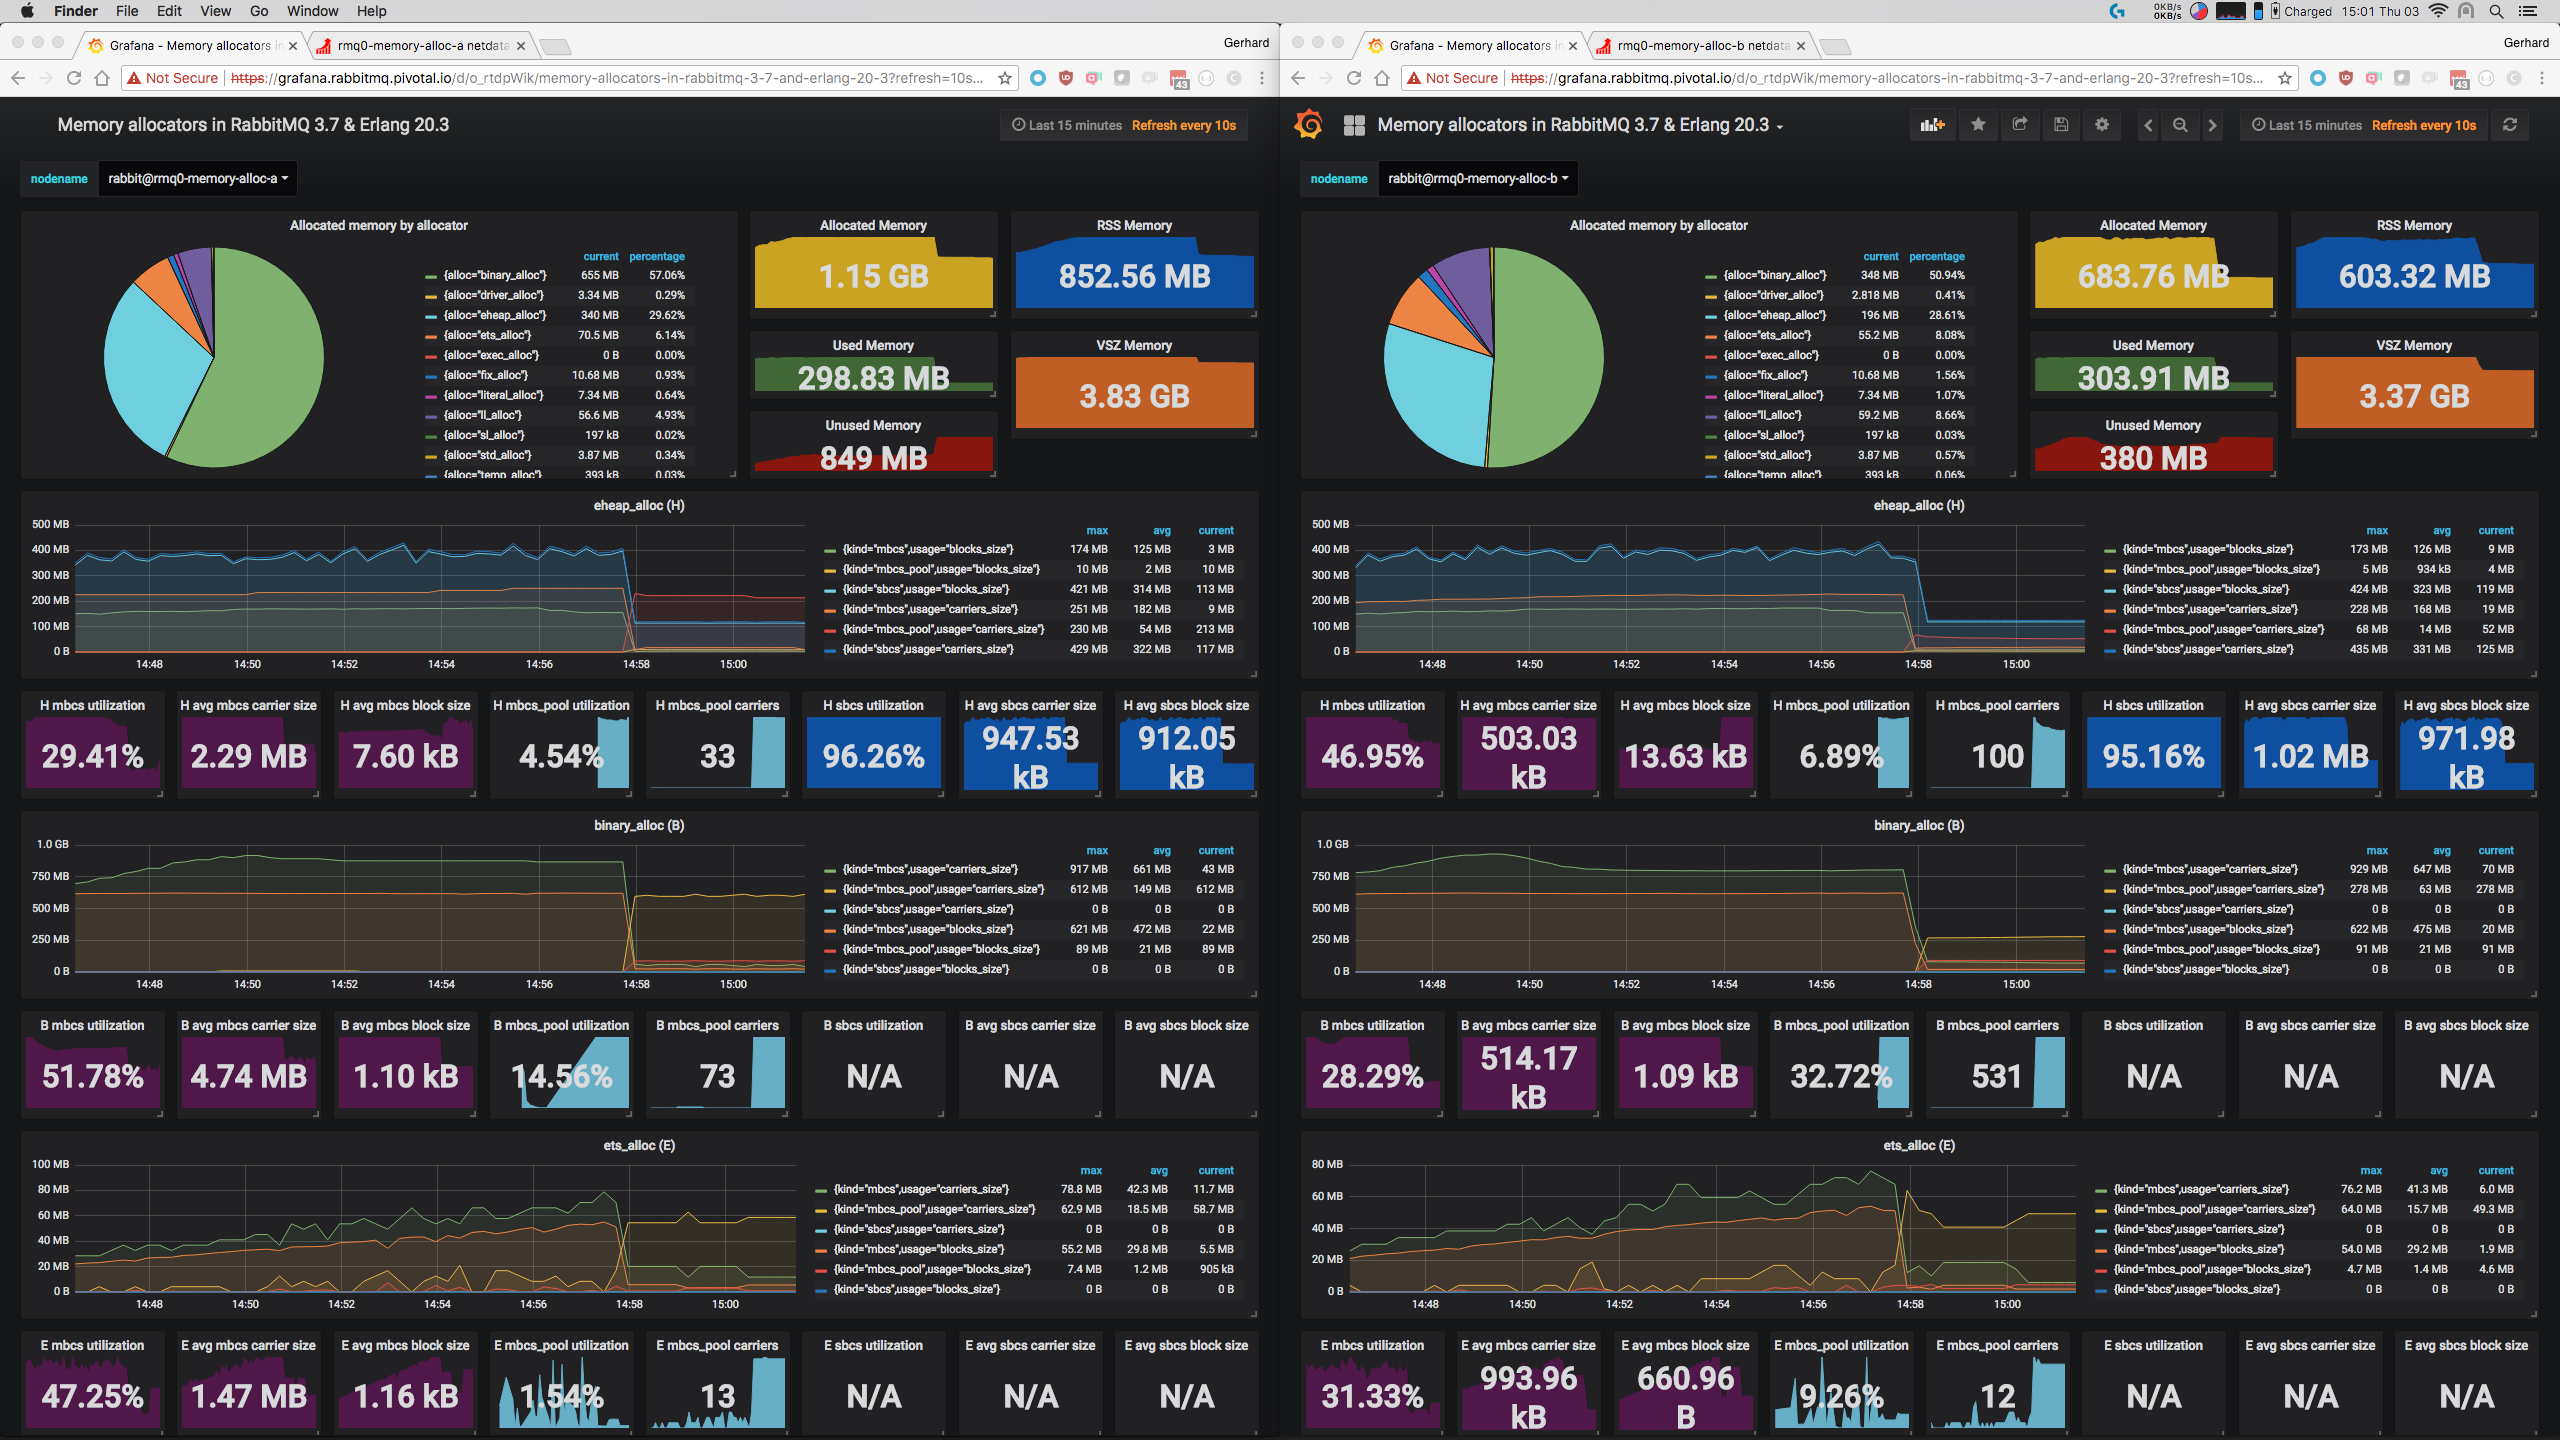Go back in the left browser window
Screen dimensions: 2560x1440
[18, 78]
